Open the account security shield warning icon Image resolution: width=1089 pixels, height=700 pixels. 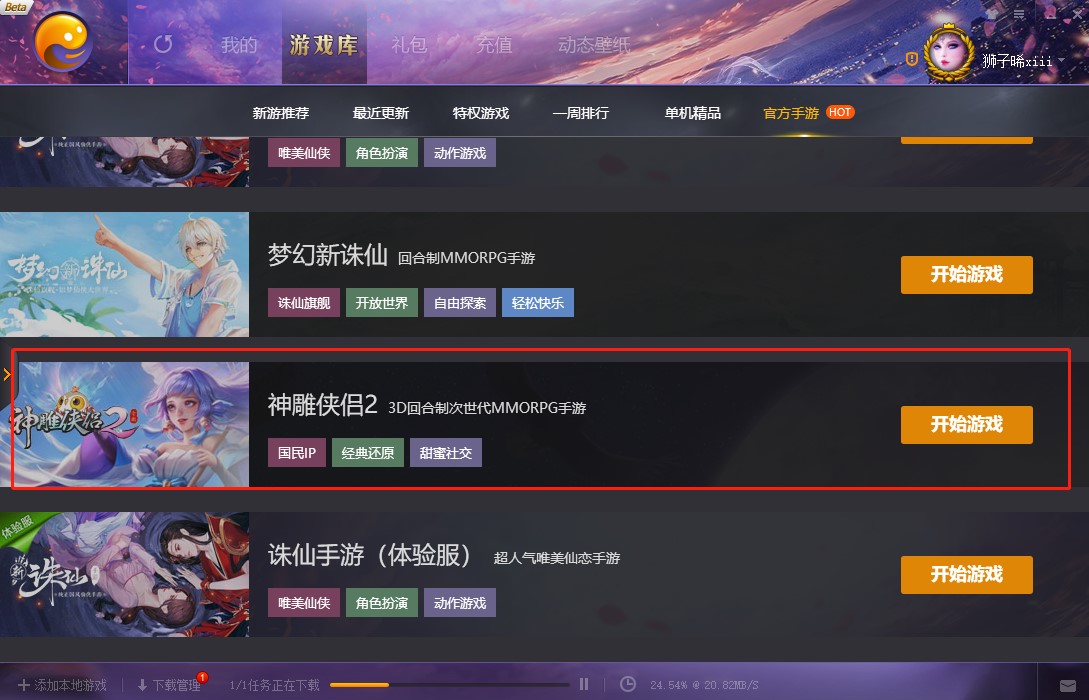tap(912, 59)
